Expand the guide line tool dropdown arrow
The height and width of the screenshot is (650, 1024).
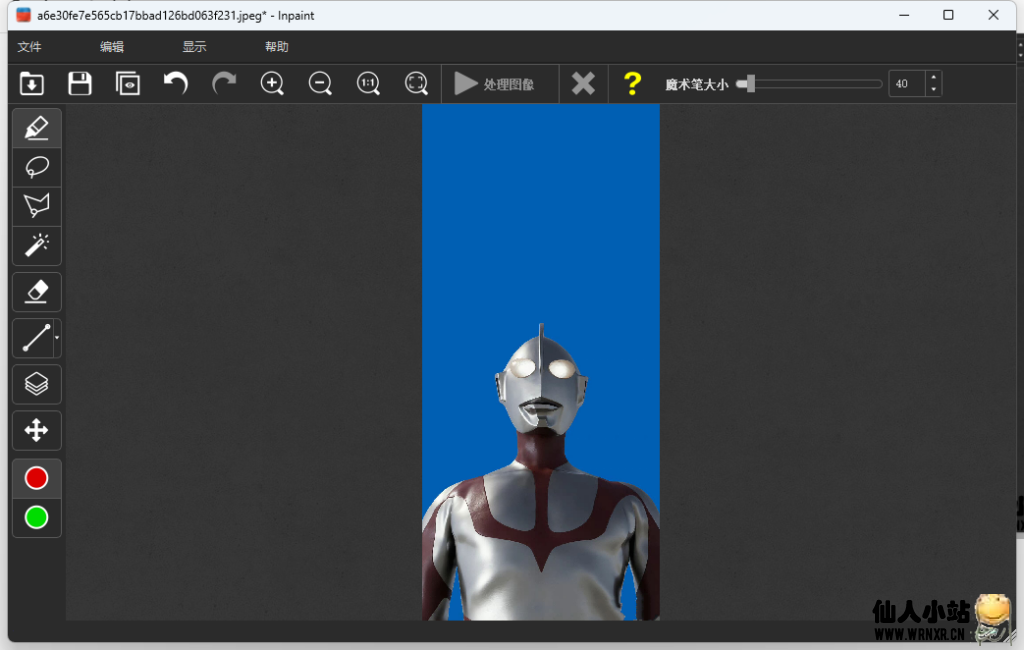point(57,338)
